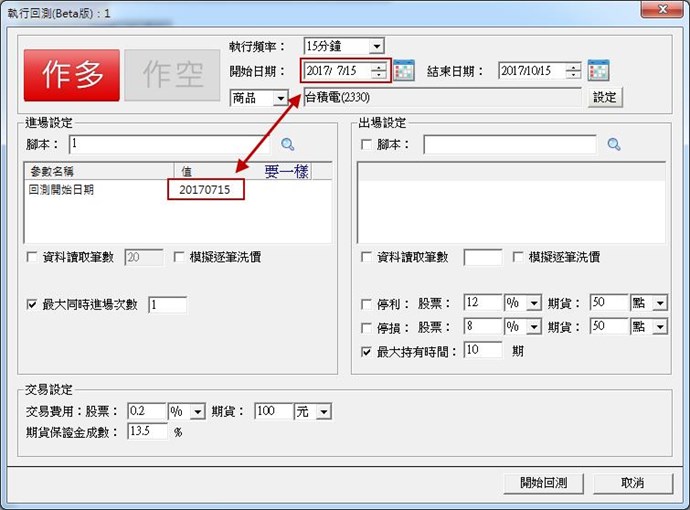Click the 期貨保證金成數 field 13.5
The image size is (690, 510).
(147, 431)
